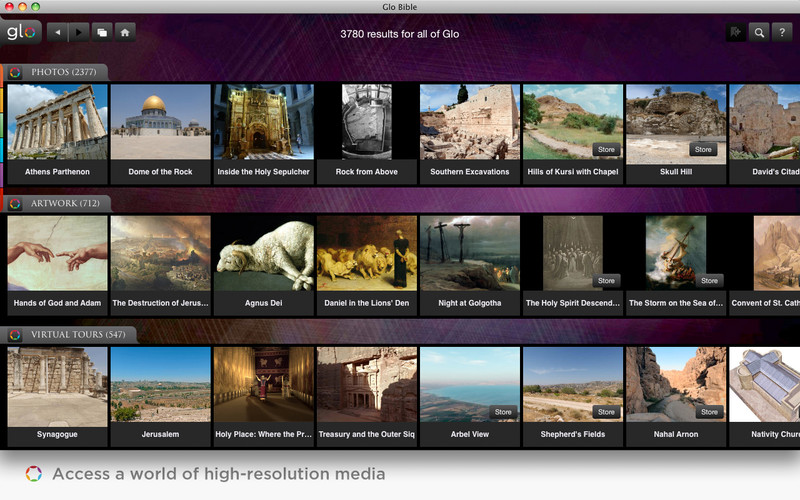The height and width of the screenshot is (500, 800).
Task: Click Store badge on Arbel View tour
Action: click(x=502, y=411)
